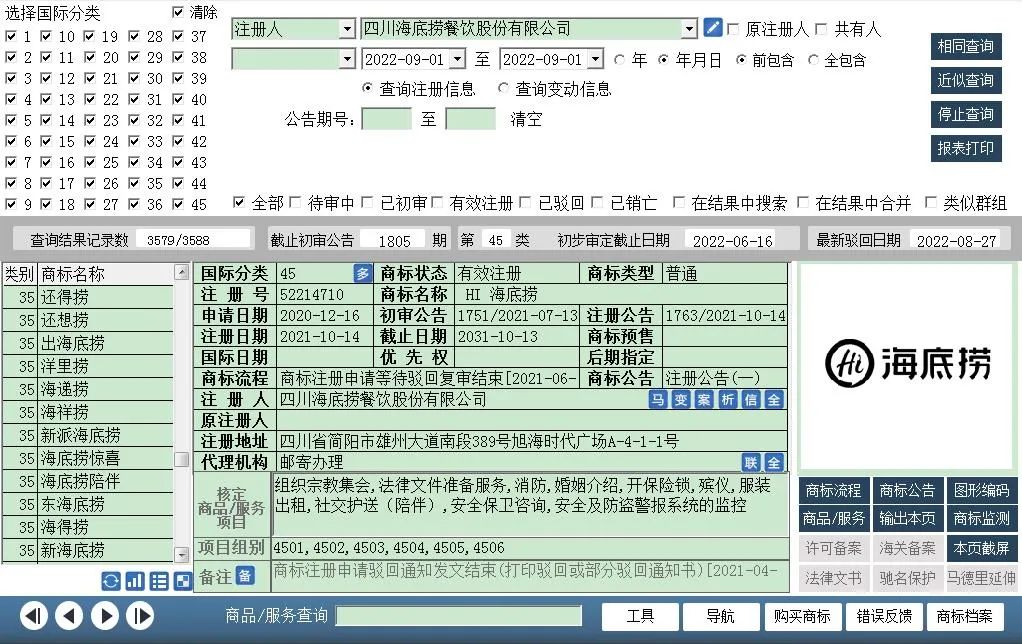
Task: Open the 工具 menu
Action: 640,616
